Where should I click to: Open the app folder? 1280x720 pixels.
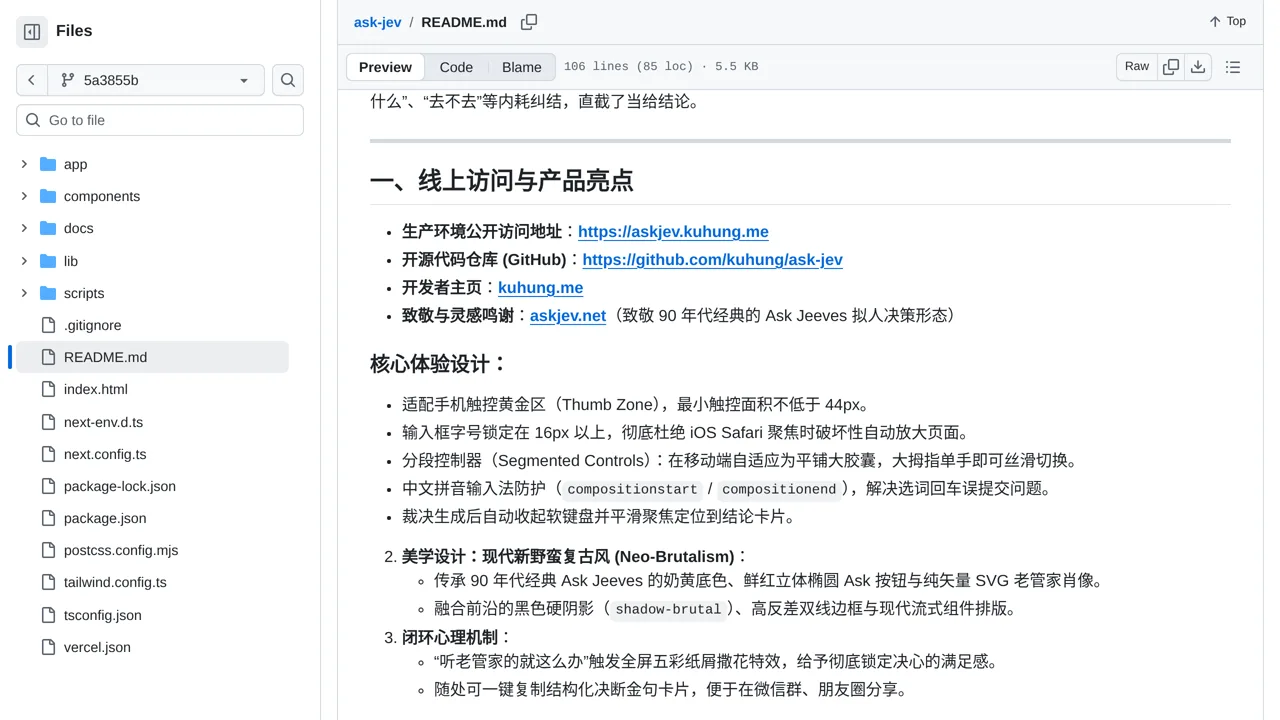tap(75, 164)
